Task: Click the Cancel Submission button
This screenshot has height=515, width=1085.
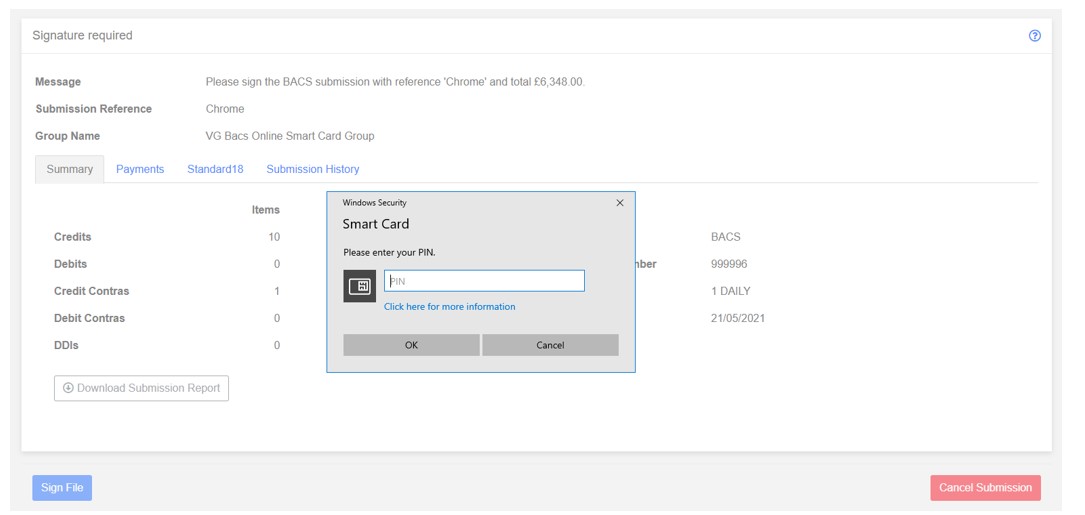Action: pos(985,487)
